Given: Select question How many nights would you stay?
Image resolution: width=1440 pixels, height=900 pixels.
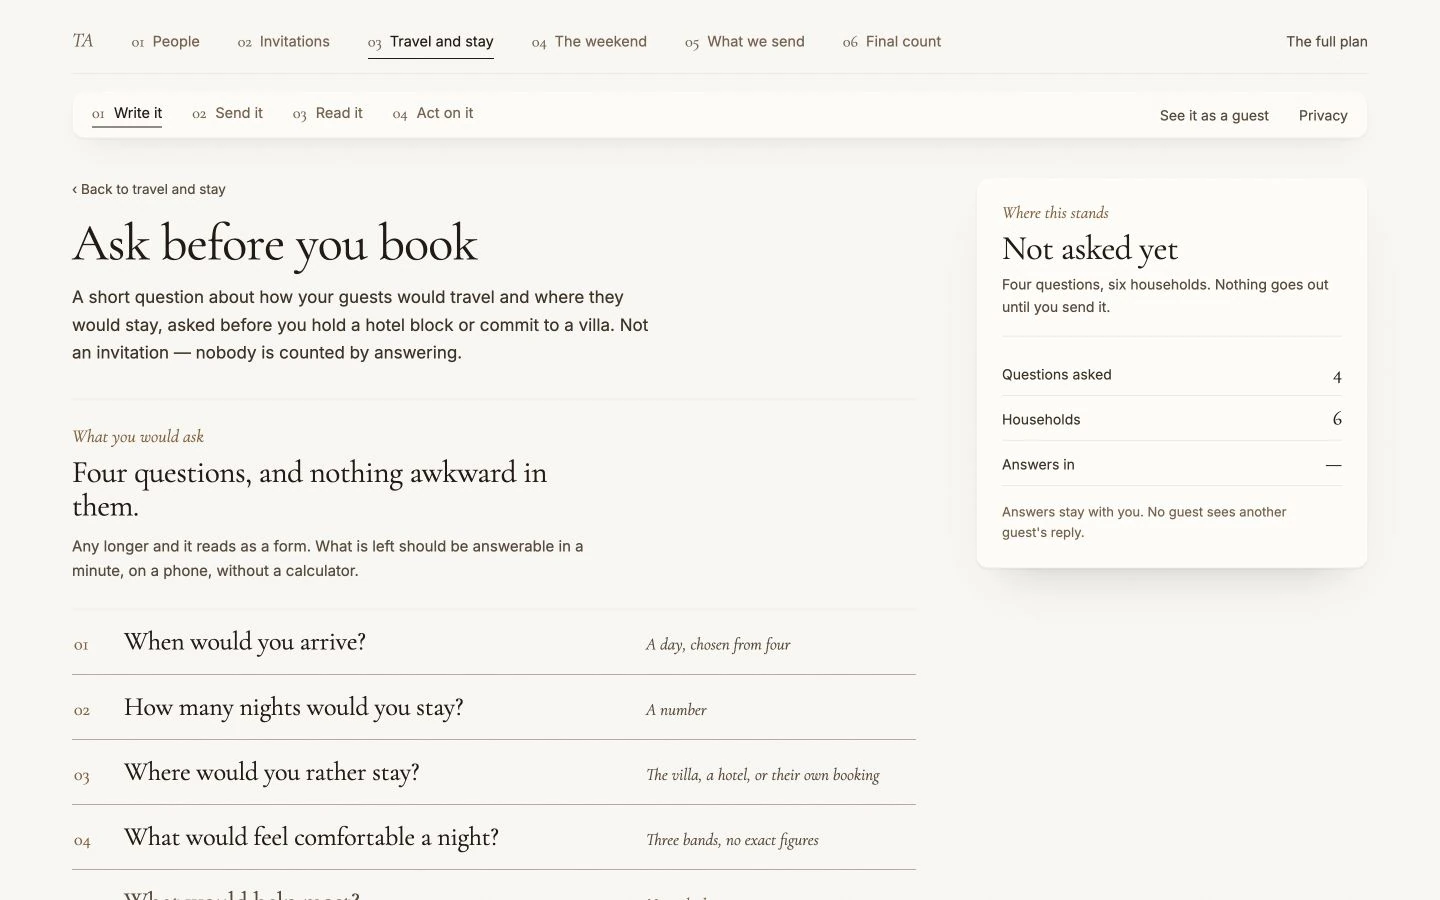Looking at the screenshot, I should click(x=494, y=707).
